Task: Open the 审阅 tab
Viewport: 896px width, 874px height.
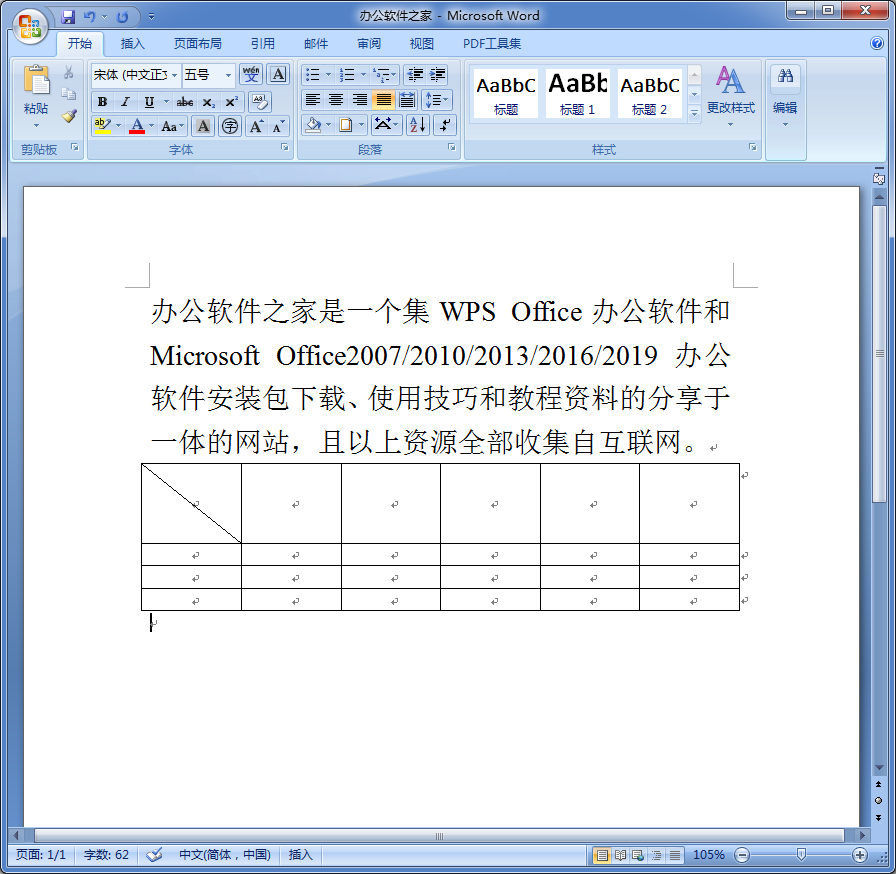Action: click(369, 43)
